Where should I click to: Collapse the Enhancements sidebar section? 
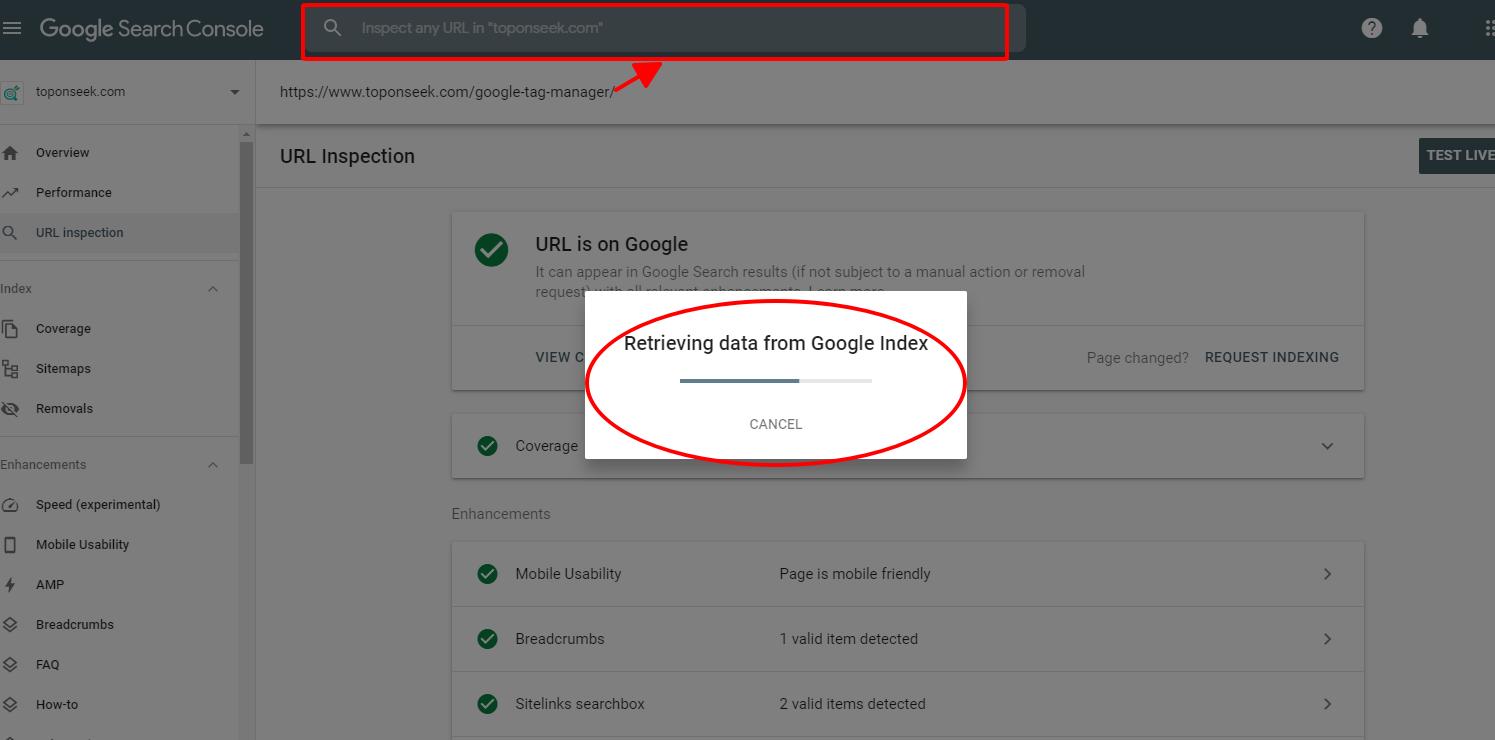point(213,465)
